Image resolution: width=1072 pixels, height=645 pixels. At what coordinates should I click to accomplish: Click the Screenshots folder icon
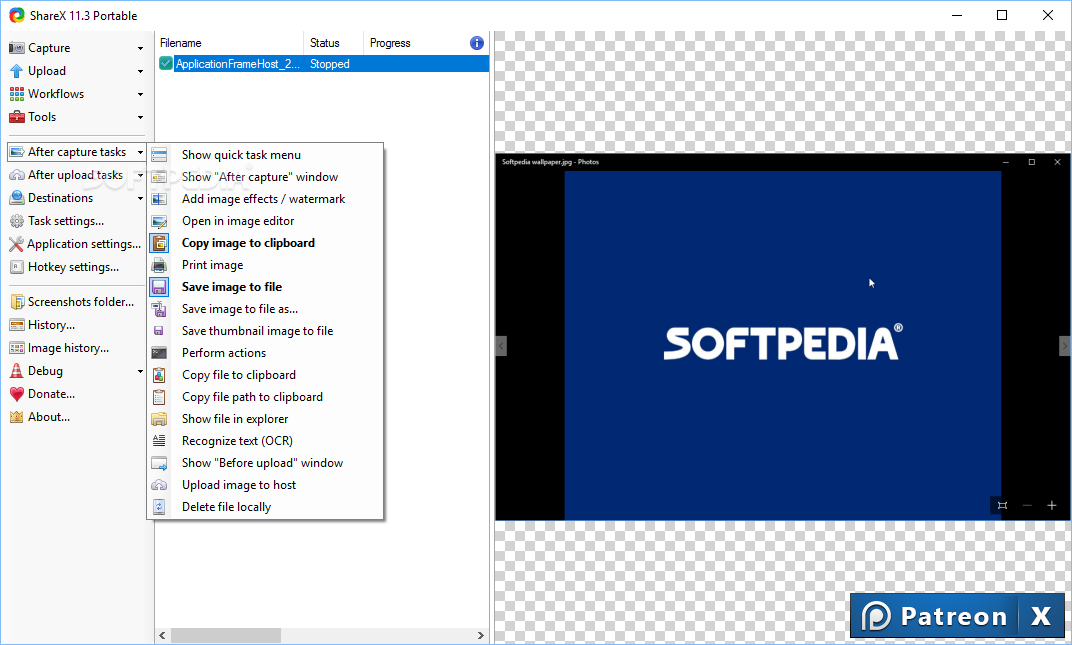coord(16,302)
